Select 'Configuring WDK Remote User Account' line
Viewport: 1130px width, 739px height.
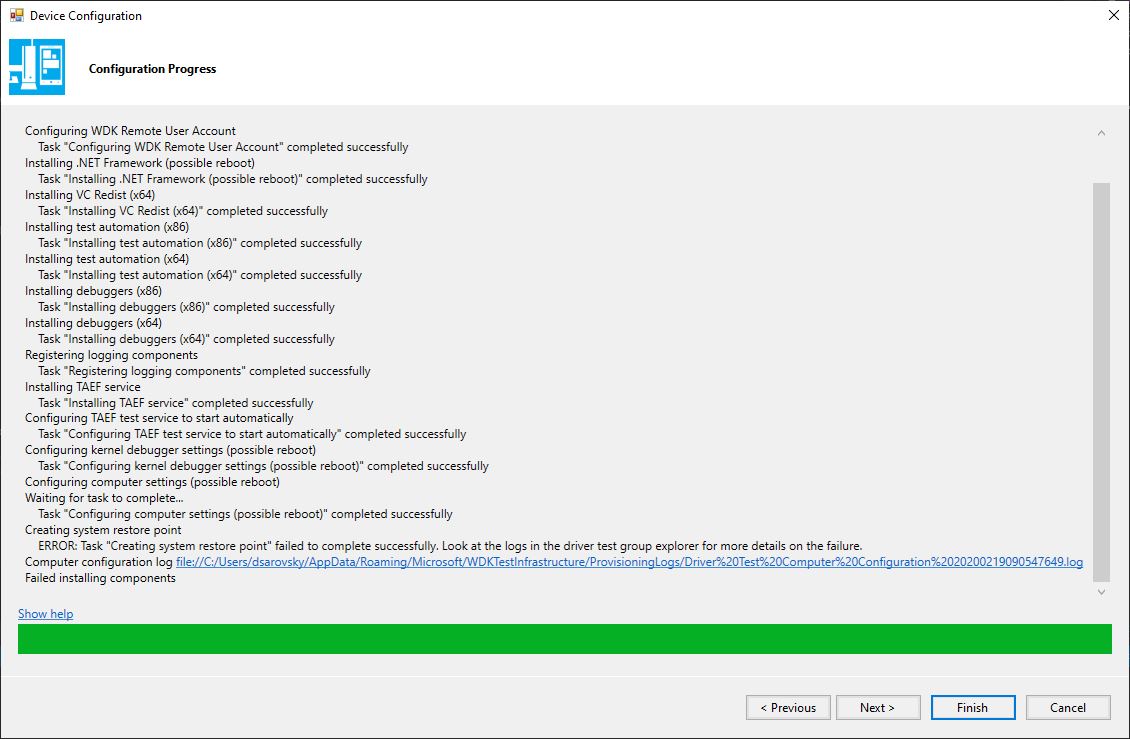pyautogui.click(x=130, y=130)
